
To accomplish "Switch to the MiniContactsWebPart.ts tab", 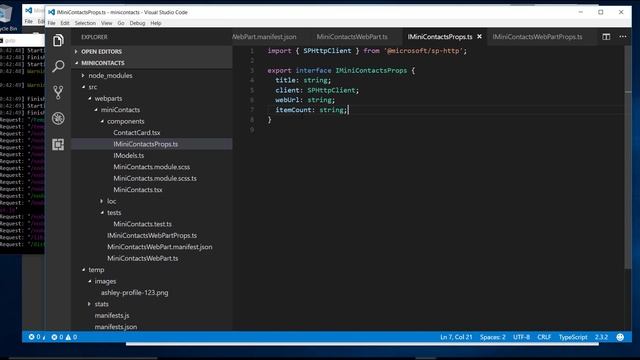I will pos(352,37).
